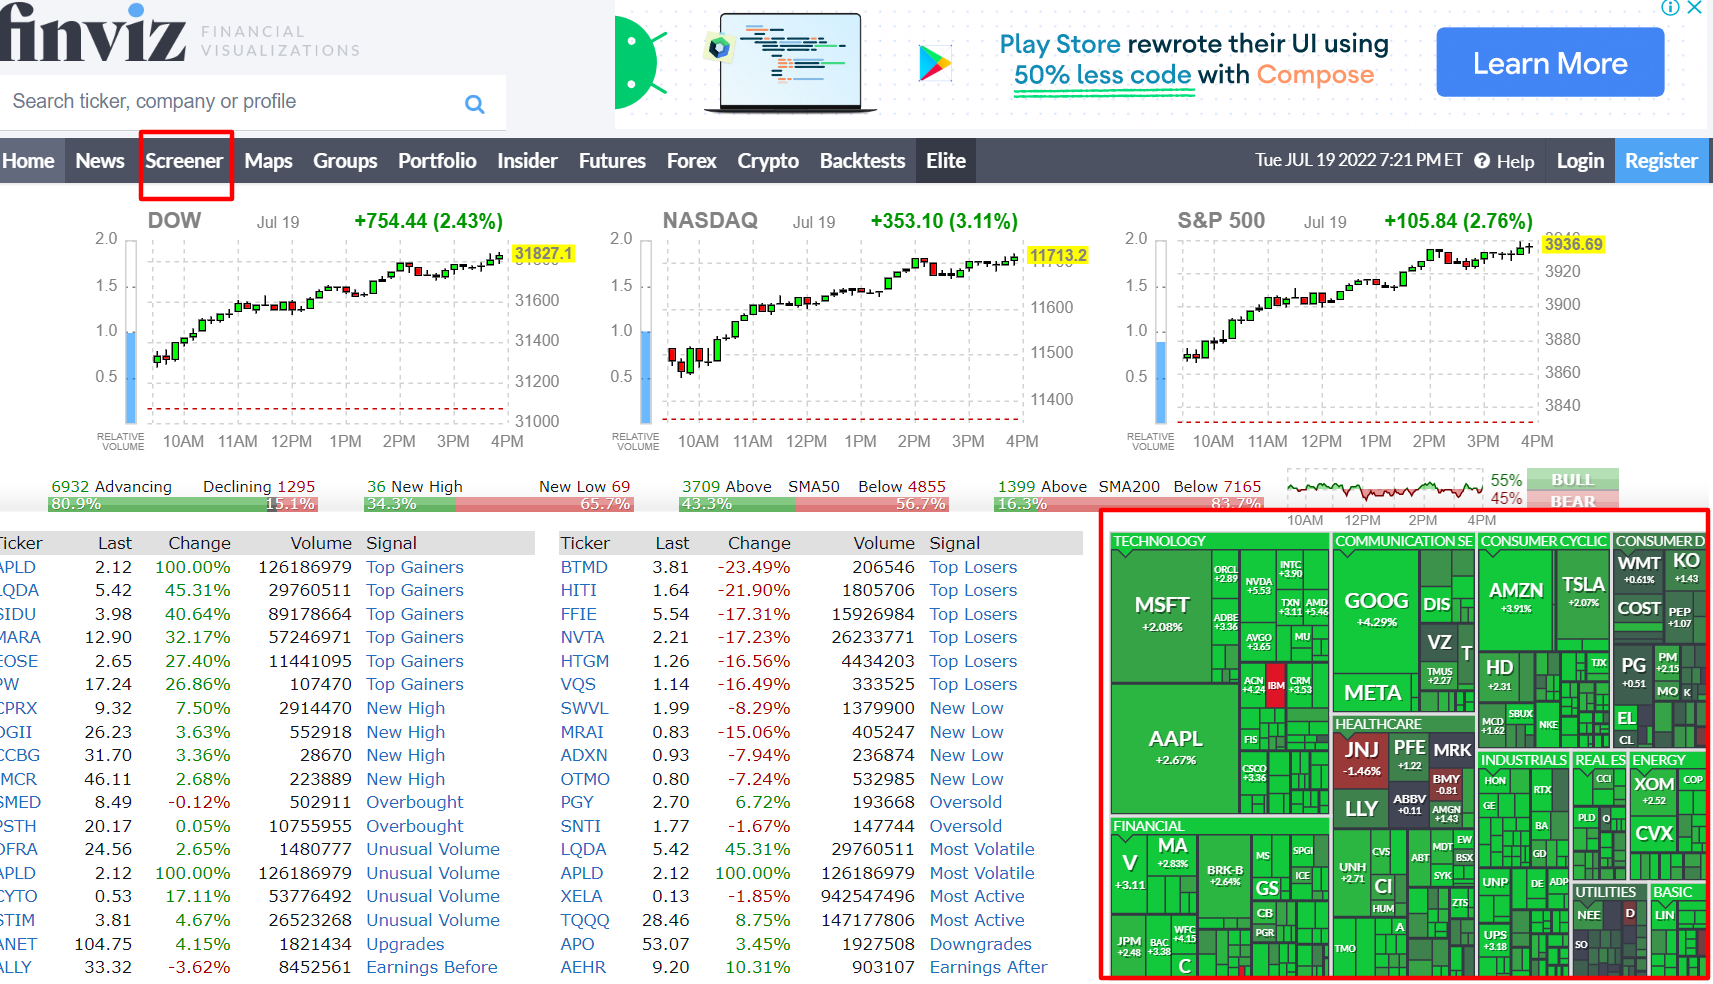Click the NVTA ticker link
This screenshot has height=984, width=1713.
tap(582, 637)
